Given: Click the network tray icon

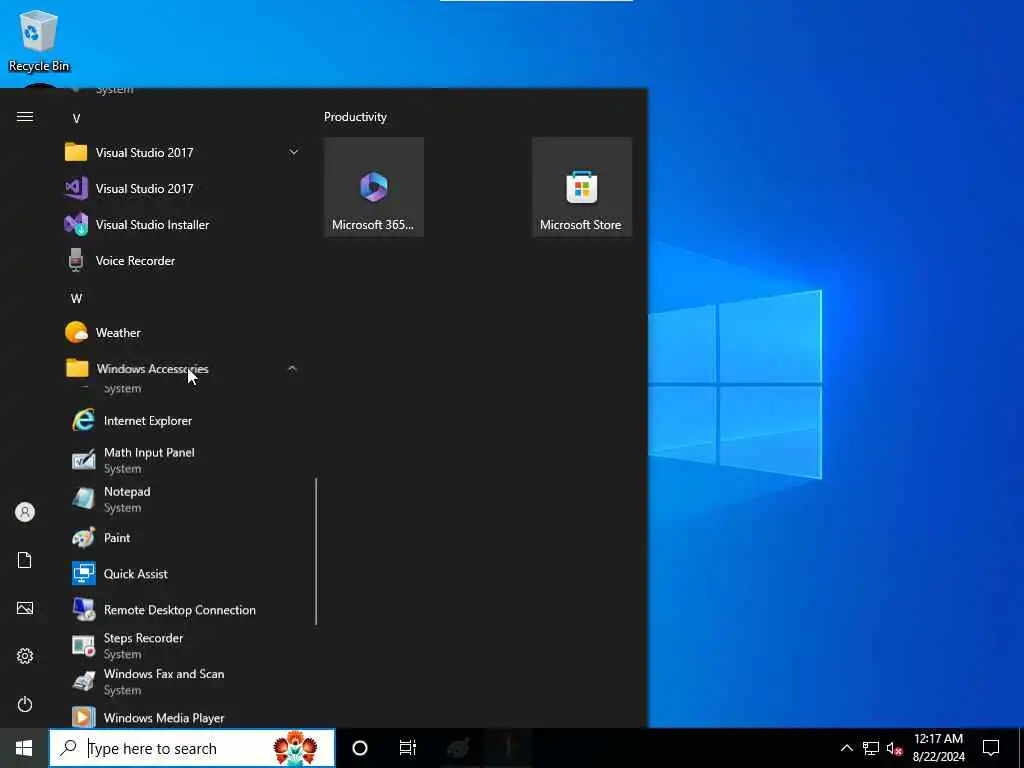Looking at the screenshot, I should pos(871,748).
